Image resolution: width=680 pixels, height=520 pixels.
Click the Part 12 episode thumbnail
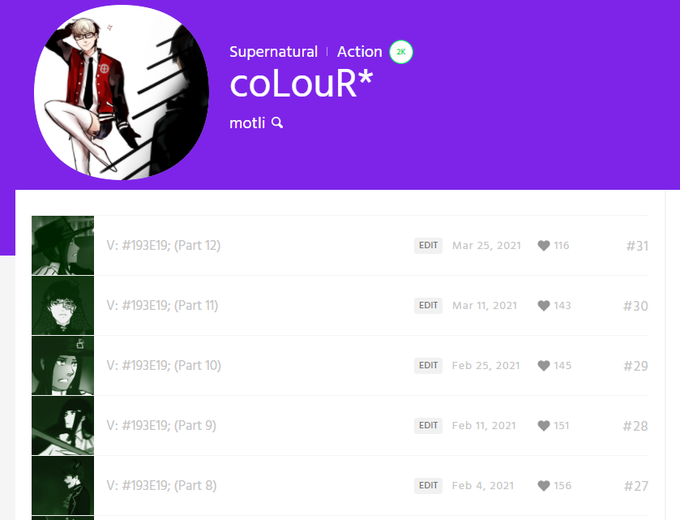point(63,245)
